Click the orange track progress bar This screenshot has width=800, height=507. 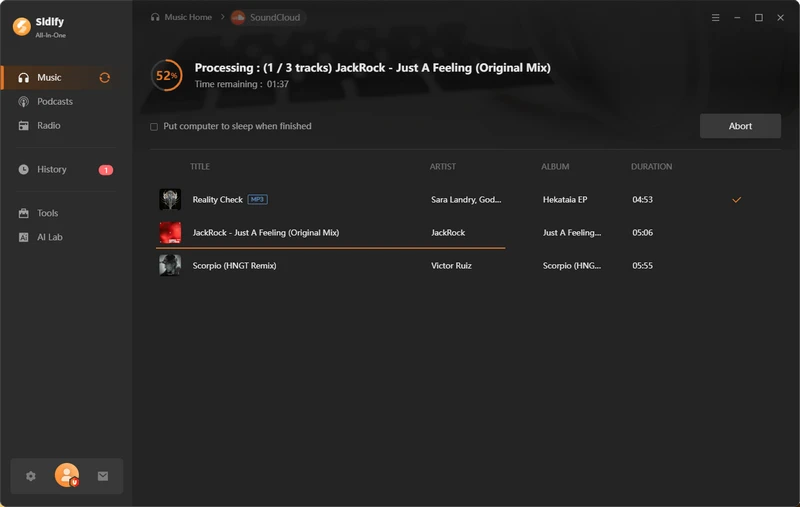click(331, 248)
